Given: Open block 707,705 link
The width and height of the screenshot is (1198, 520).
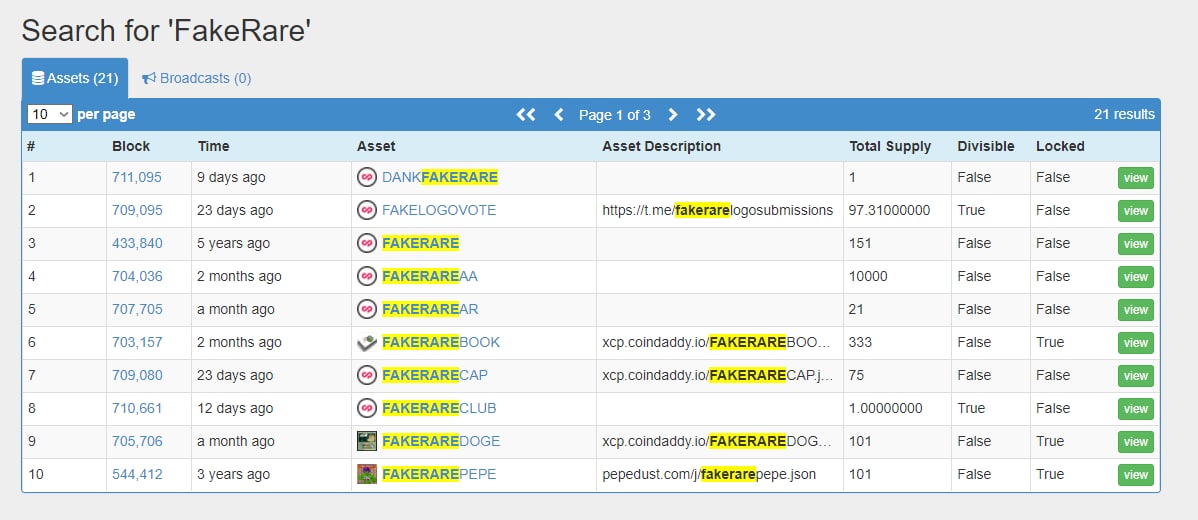Looking at the screenshot, I should 137,309.
